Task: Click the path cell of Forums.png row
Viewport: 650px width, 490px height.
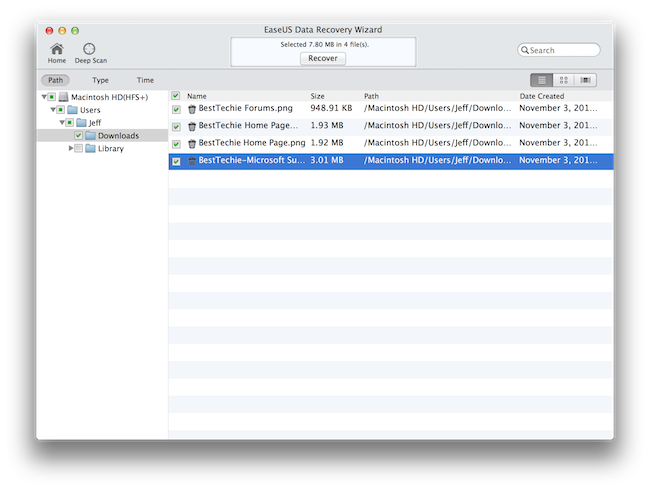Action: tap(437, 108)
